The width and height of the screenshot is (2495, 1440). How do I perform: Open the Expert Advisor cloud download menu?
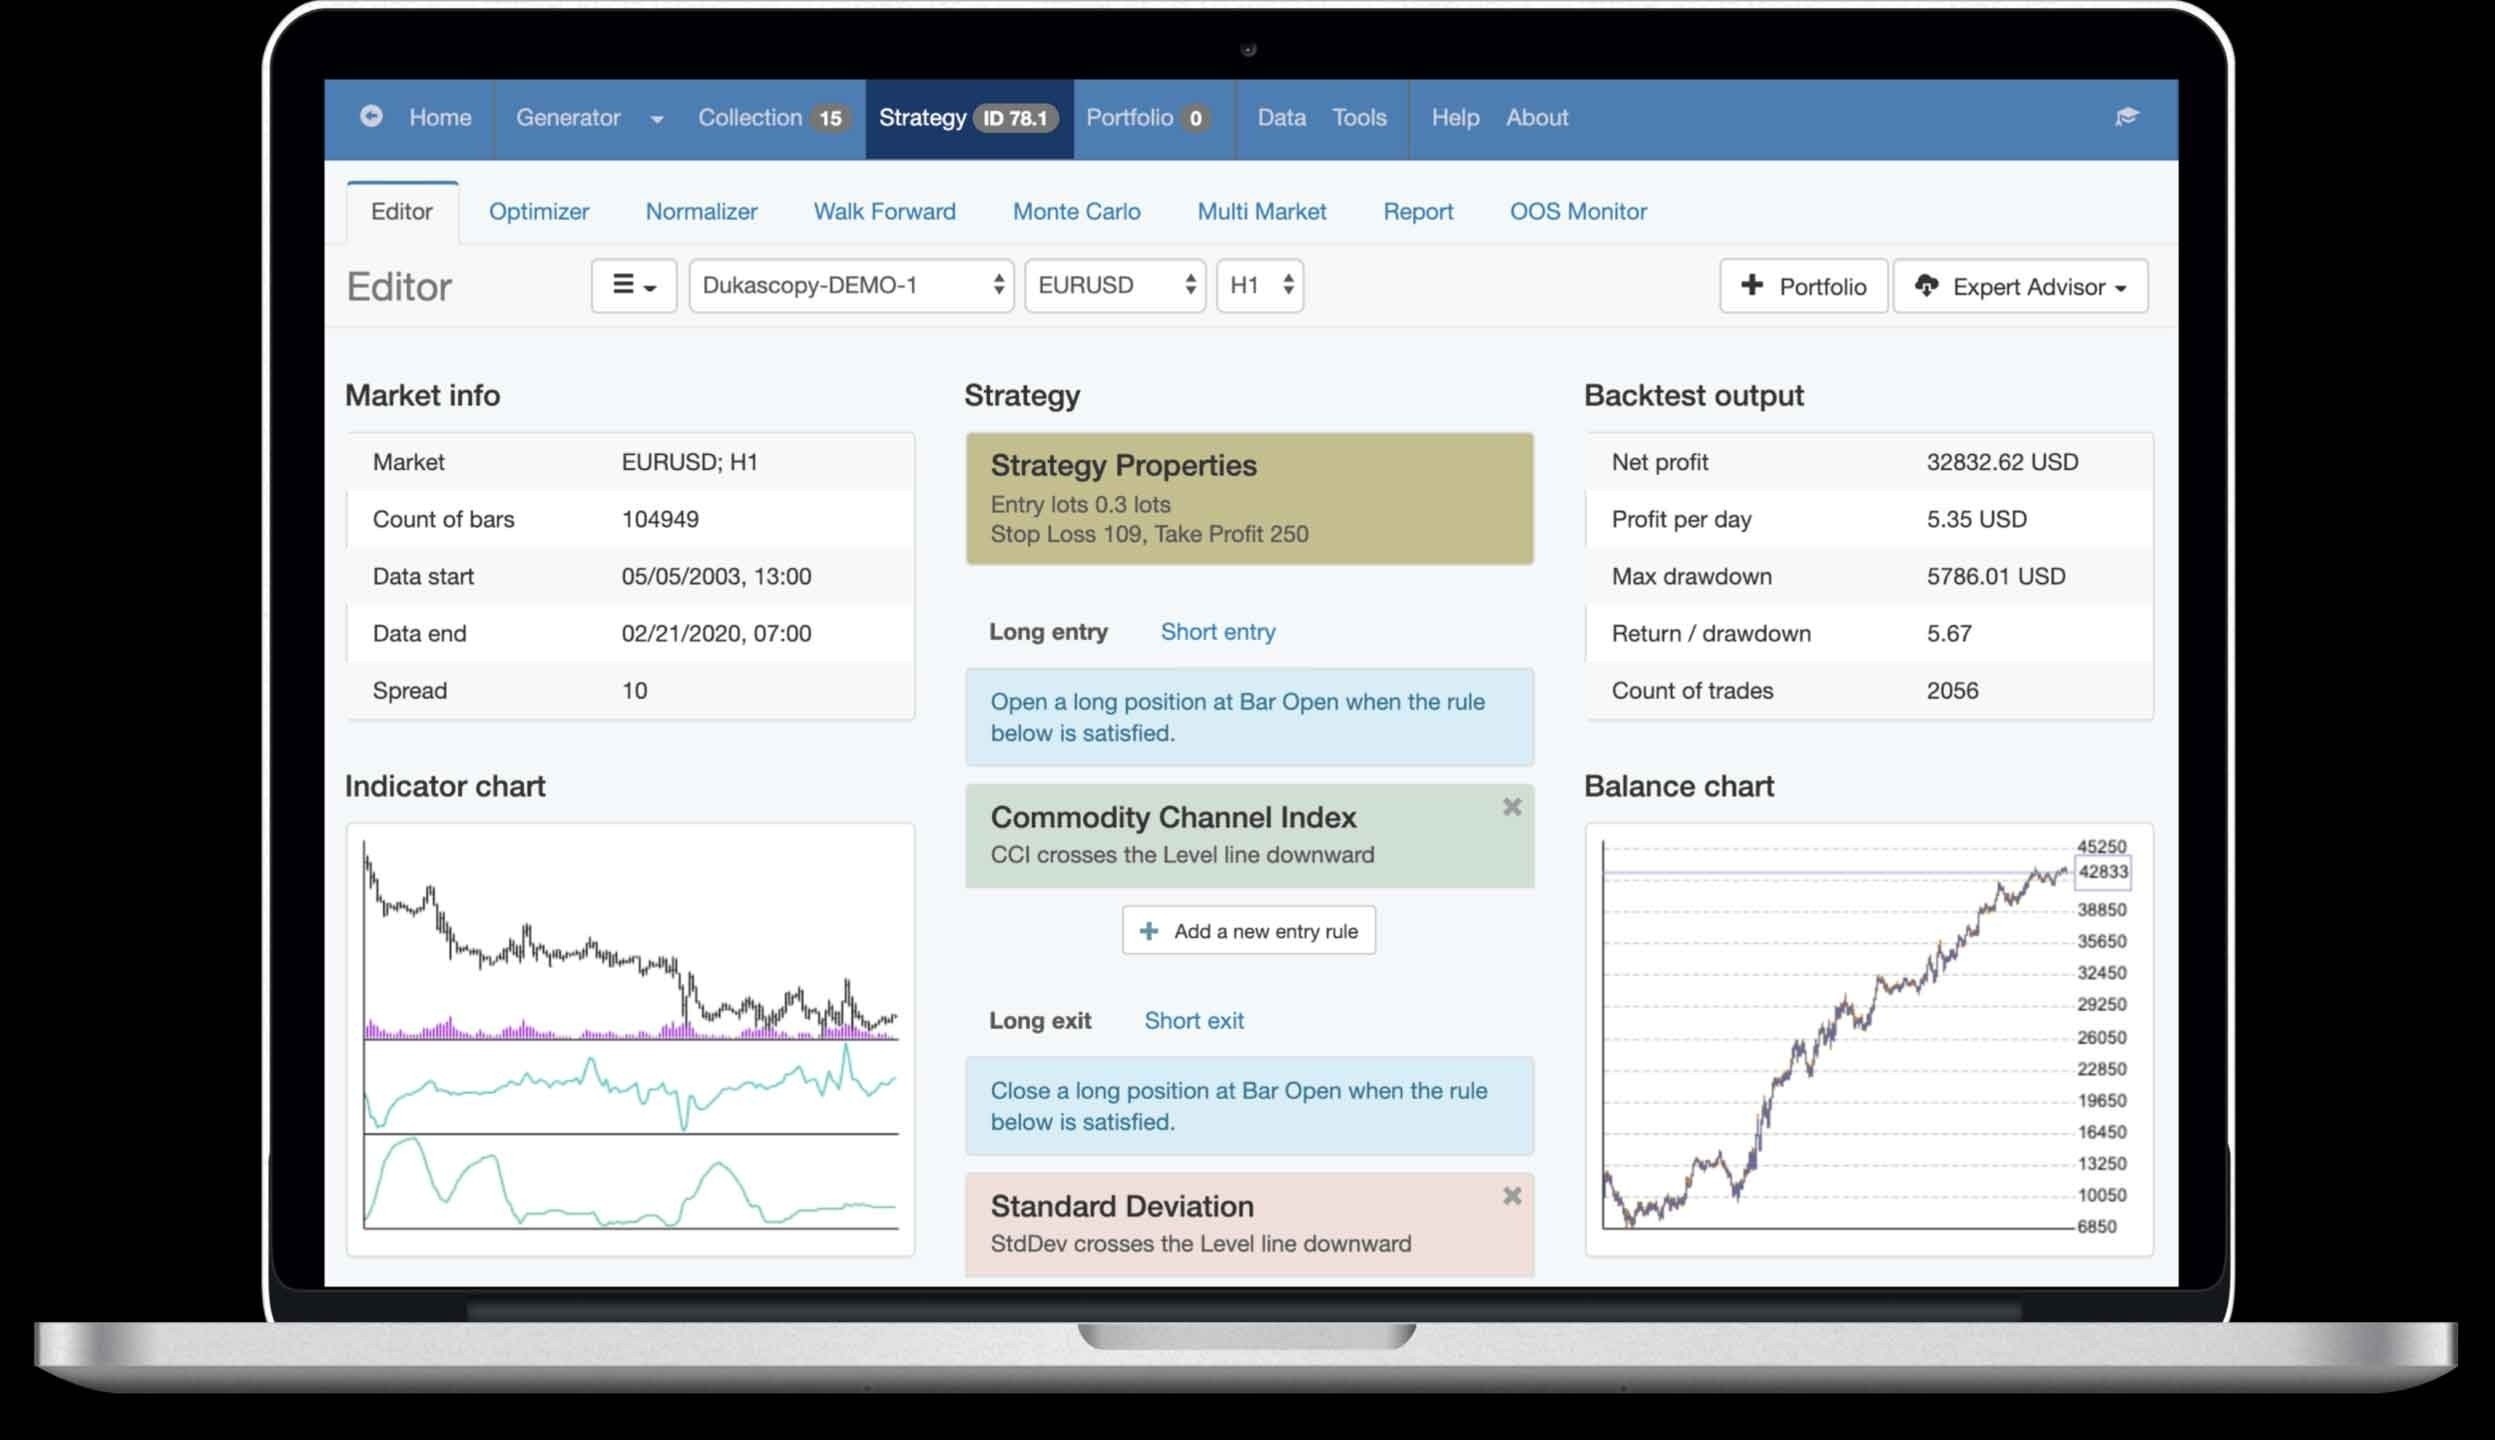tap(2020, 287)
